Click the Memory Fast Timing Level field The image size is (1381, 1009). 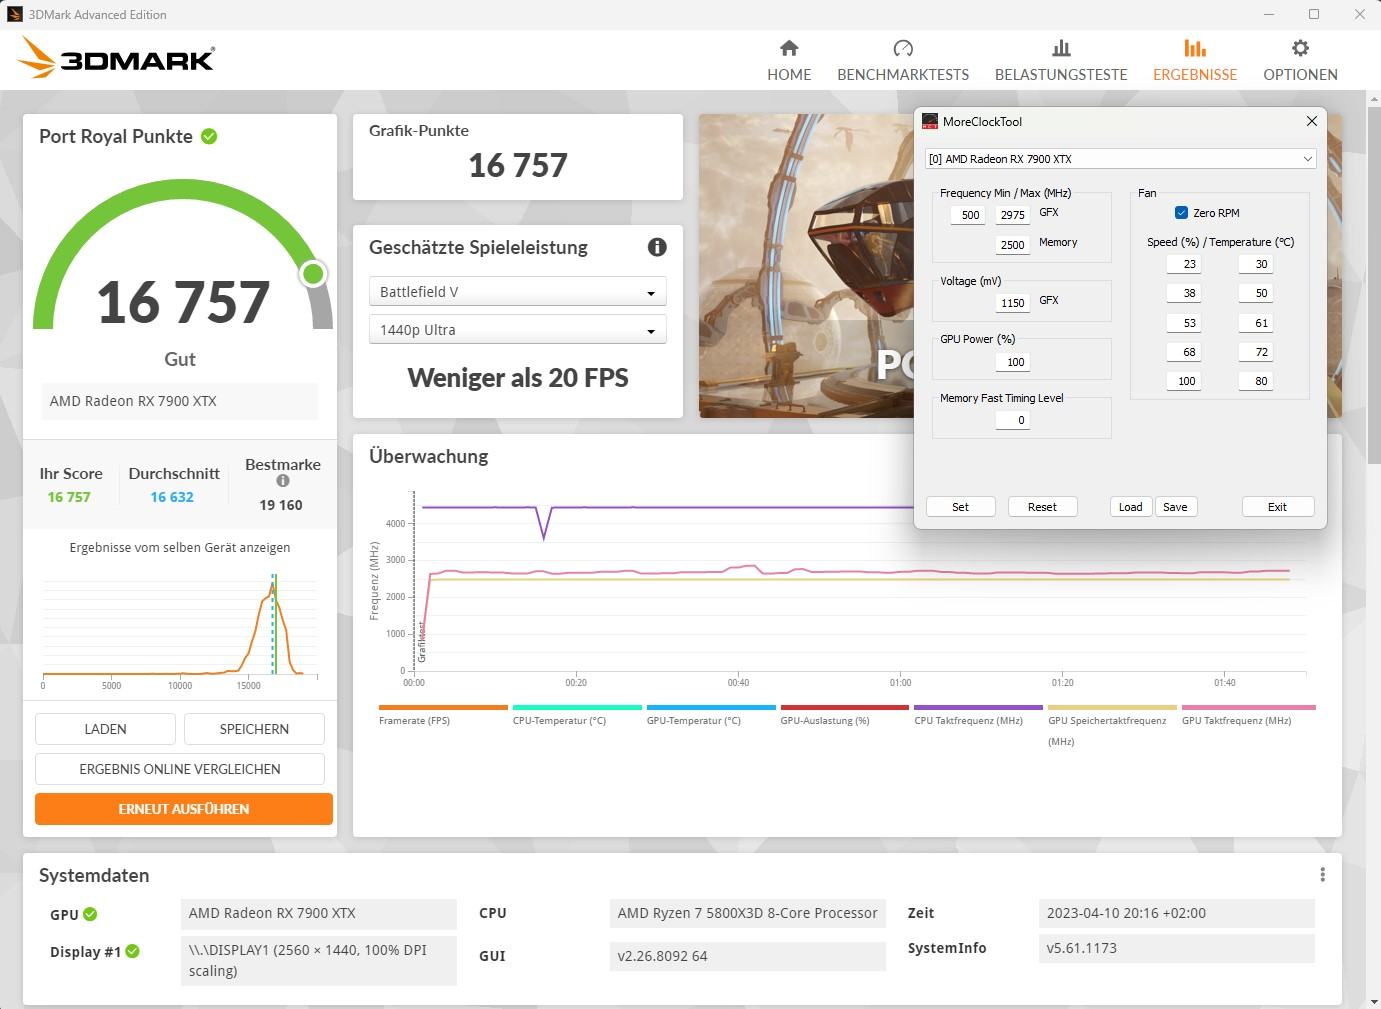click(x=1013, y=420)
